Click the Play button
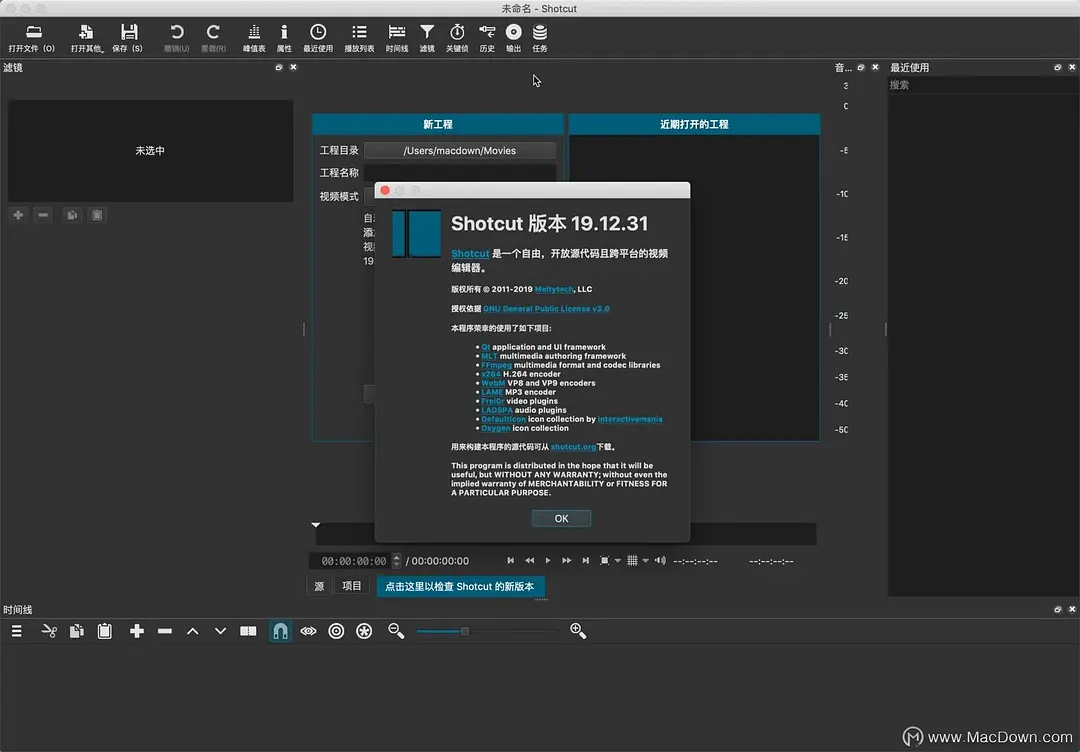The width and height of the screenshot is (1080, 752). [548, 561]
